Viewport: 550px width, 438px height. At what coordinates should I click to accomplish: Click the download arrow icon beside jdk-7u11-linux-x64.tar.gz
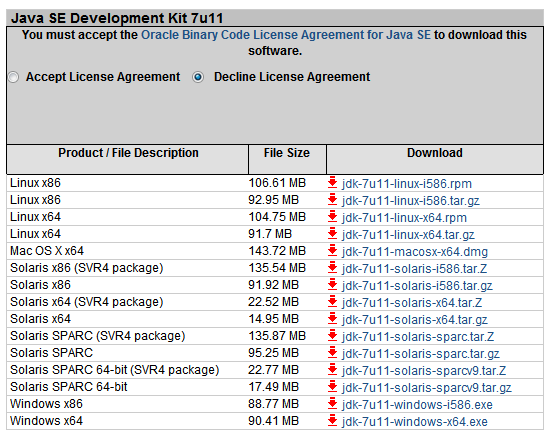coord(332,234)
